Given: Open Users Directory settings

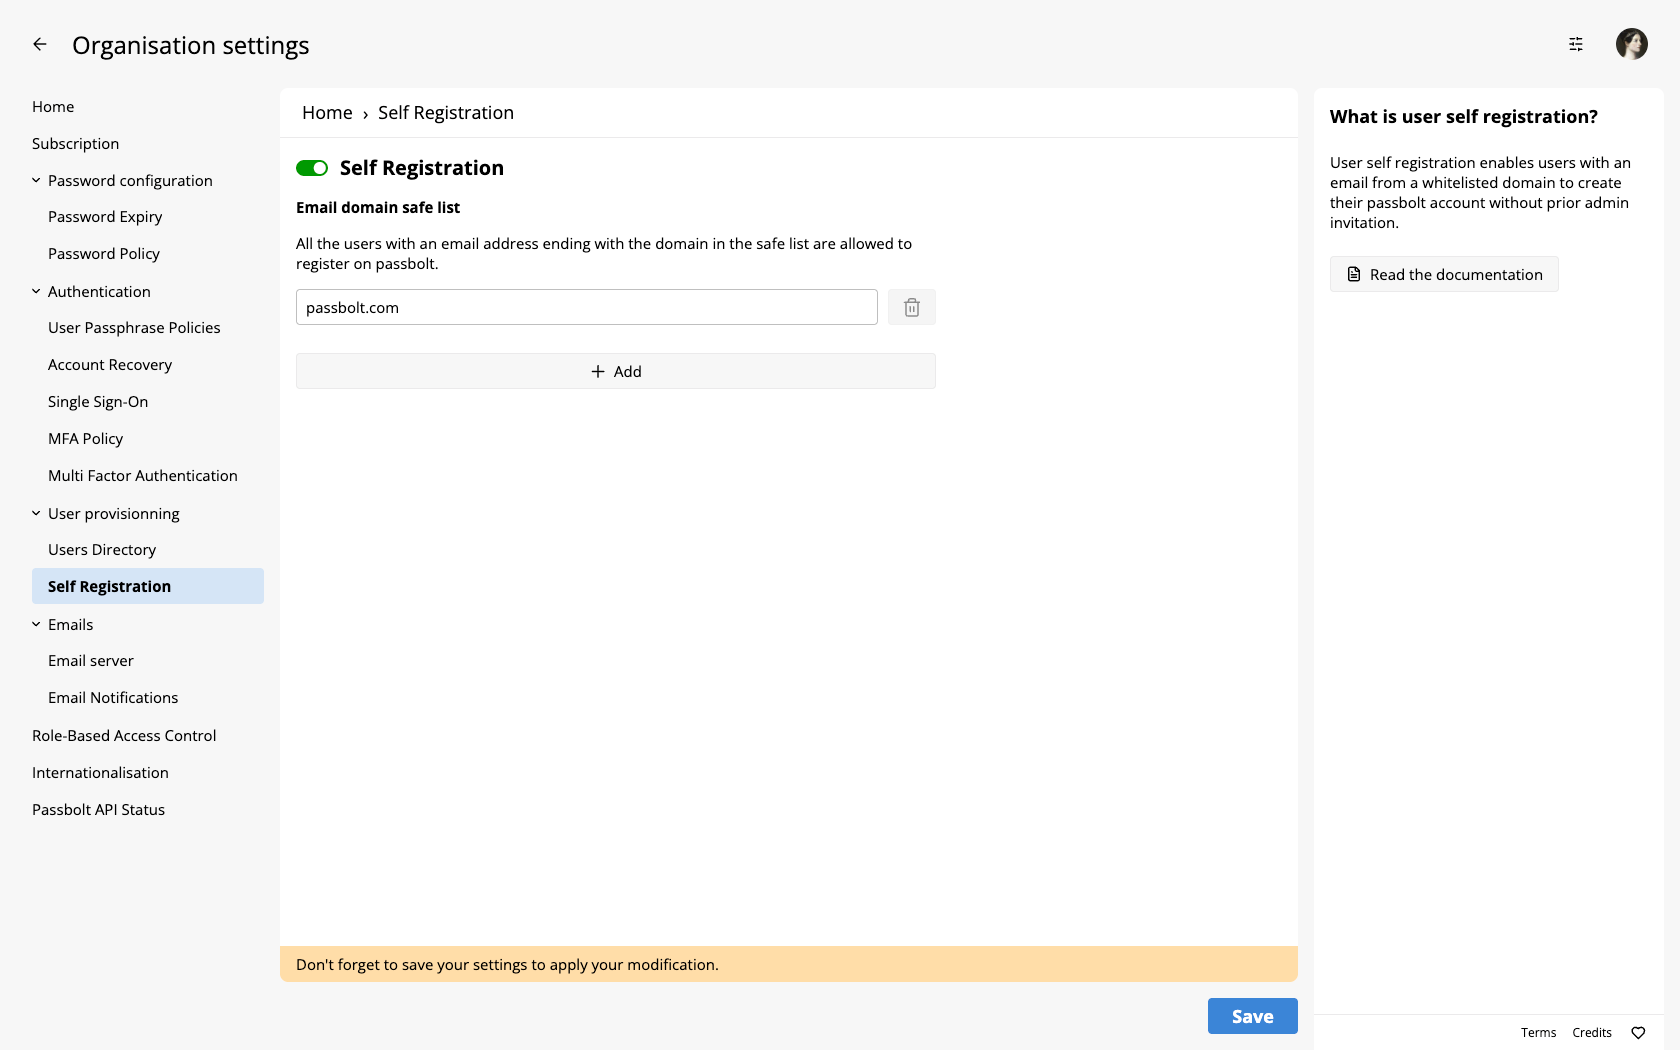Looking at the screenshot, I should click(x=102, y=550).
